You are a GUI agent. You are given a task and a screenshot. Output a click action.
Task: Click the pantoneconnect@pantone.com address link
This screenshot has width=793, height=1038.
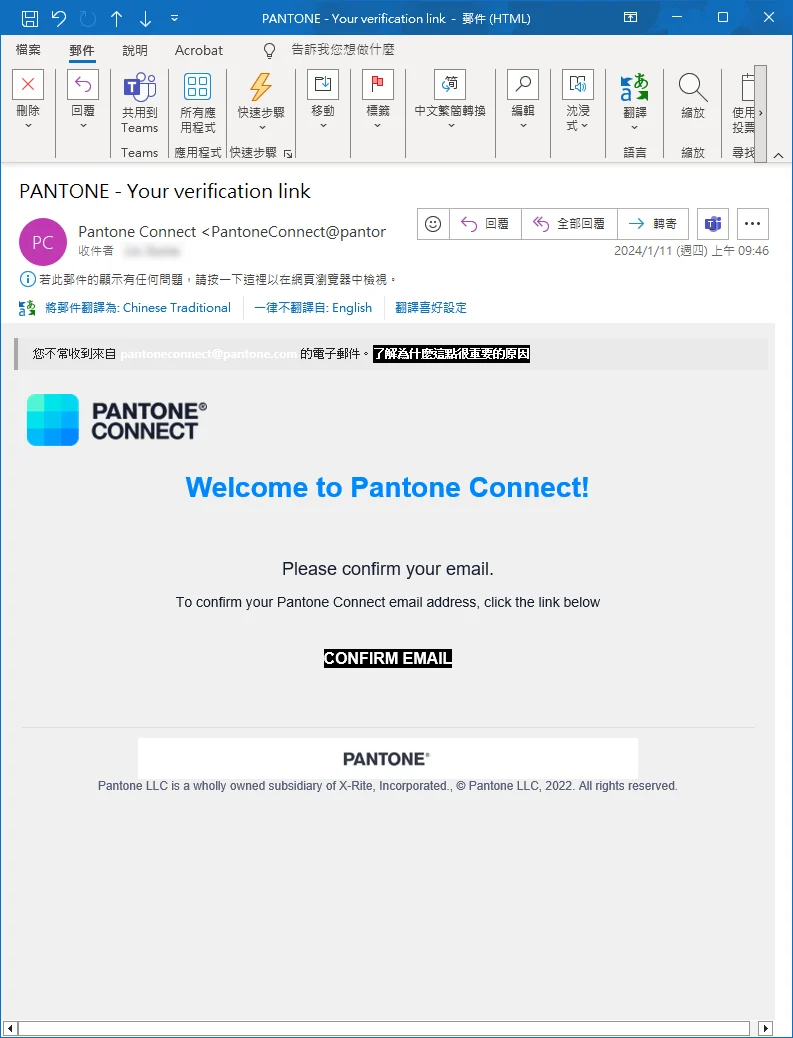209,354
